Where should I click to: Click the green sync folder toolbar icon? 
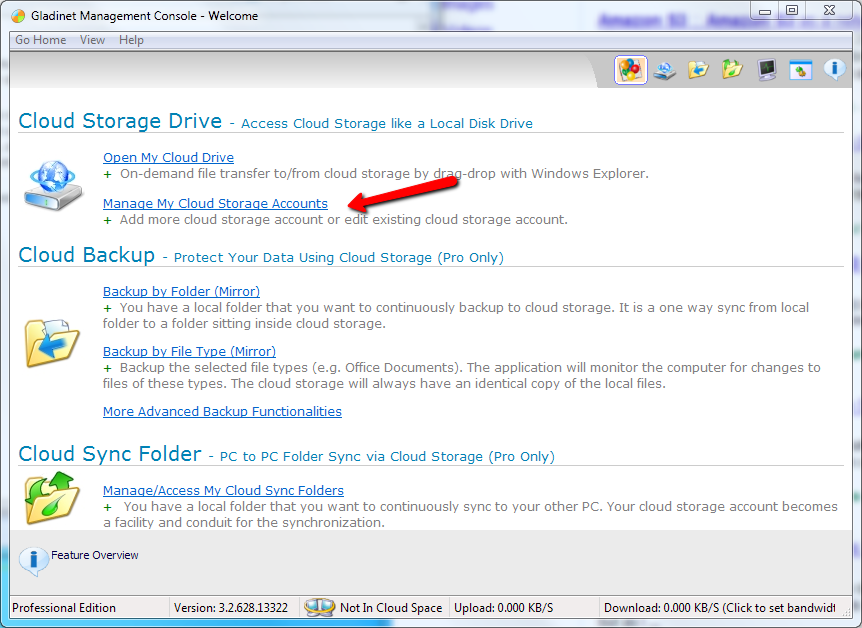pos(732,70)
